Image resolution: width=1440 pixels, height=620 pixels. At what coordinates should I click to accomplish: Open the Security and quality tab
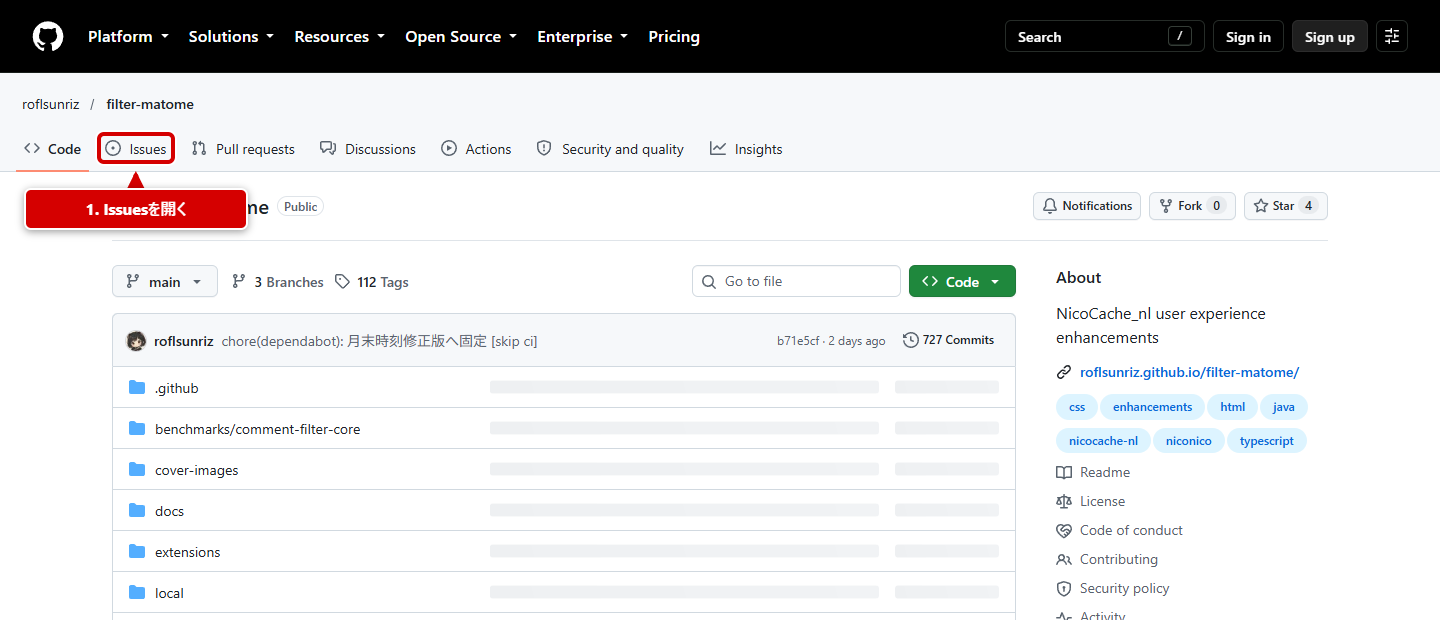tap(610, 149)
